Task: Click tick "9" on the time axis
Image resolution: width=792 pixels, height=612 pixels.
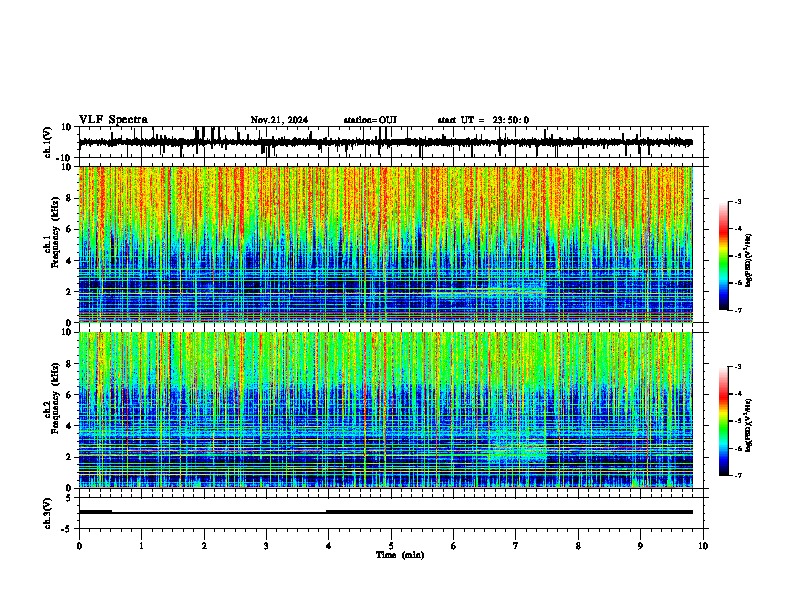Action: (640, 546)
